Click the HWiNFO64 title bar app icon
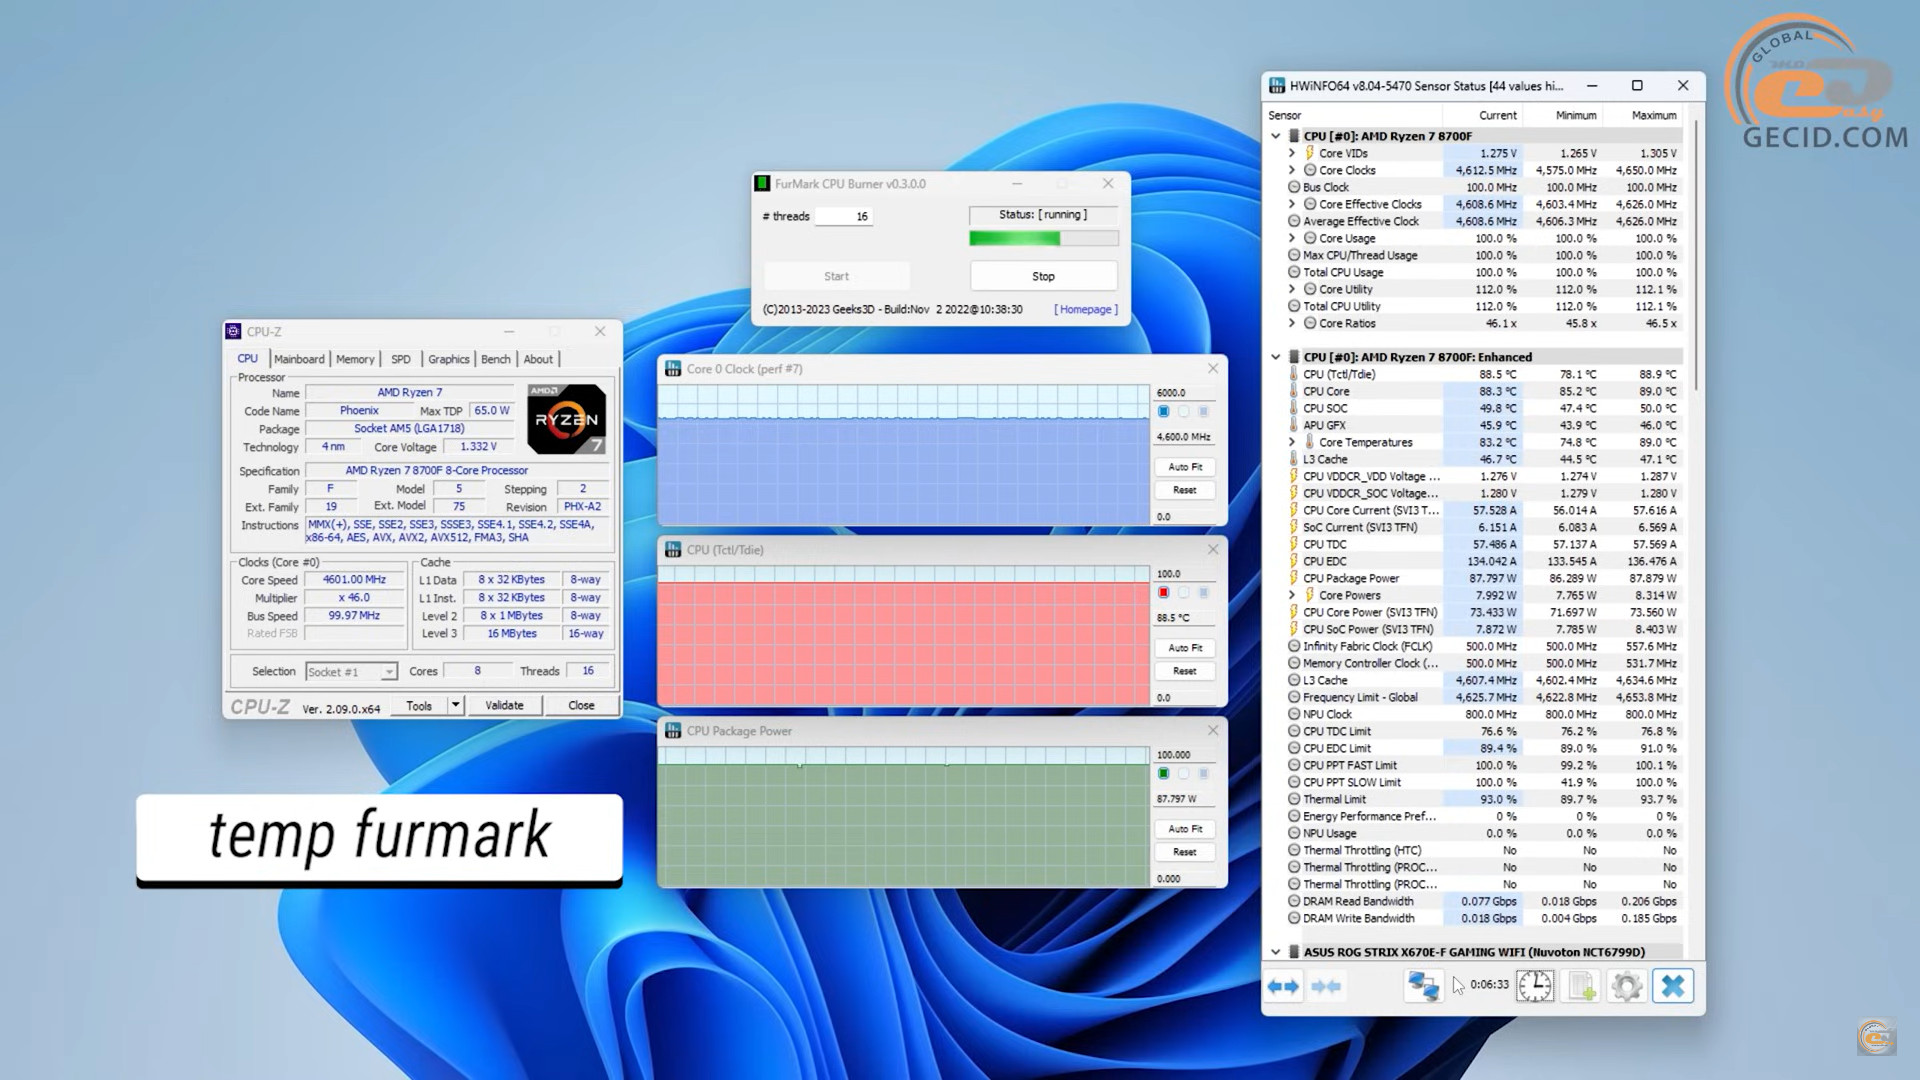This screenshot has height=1080, width=1920. pos(1277,86)
